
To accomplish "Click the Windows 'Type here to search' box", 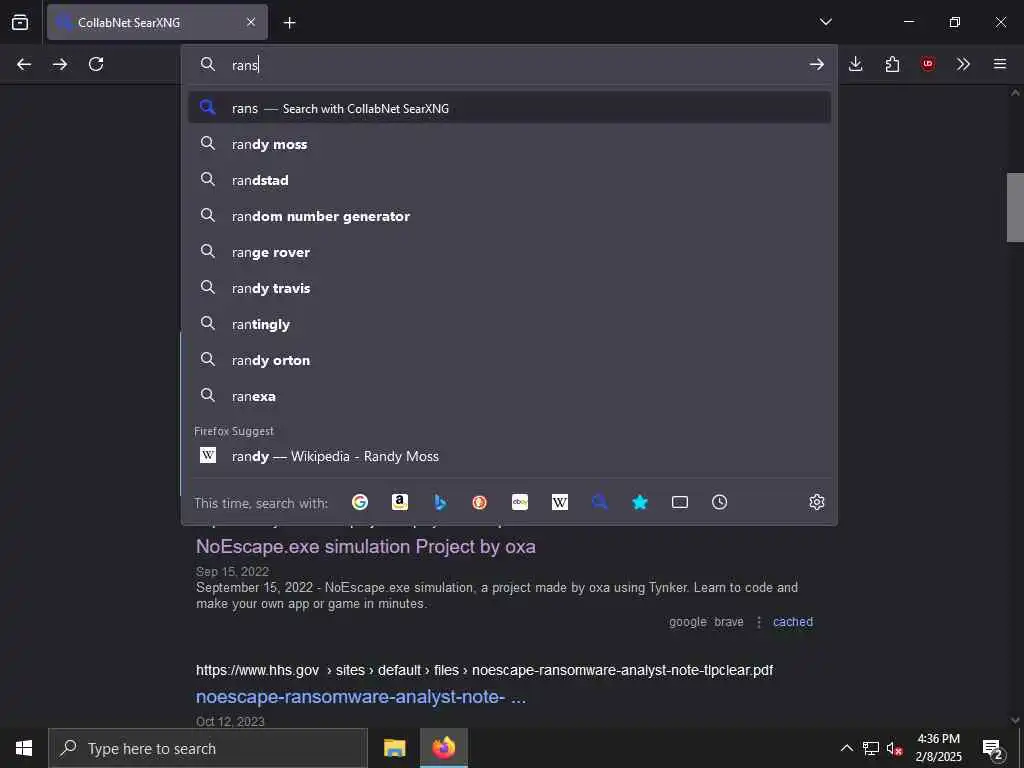I will (208, 748).
